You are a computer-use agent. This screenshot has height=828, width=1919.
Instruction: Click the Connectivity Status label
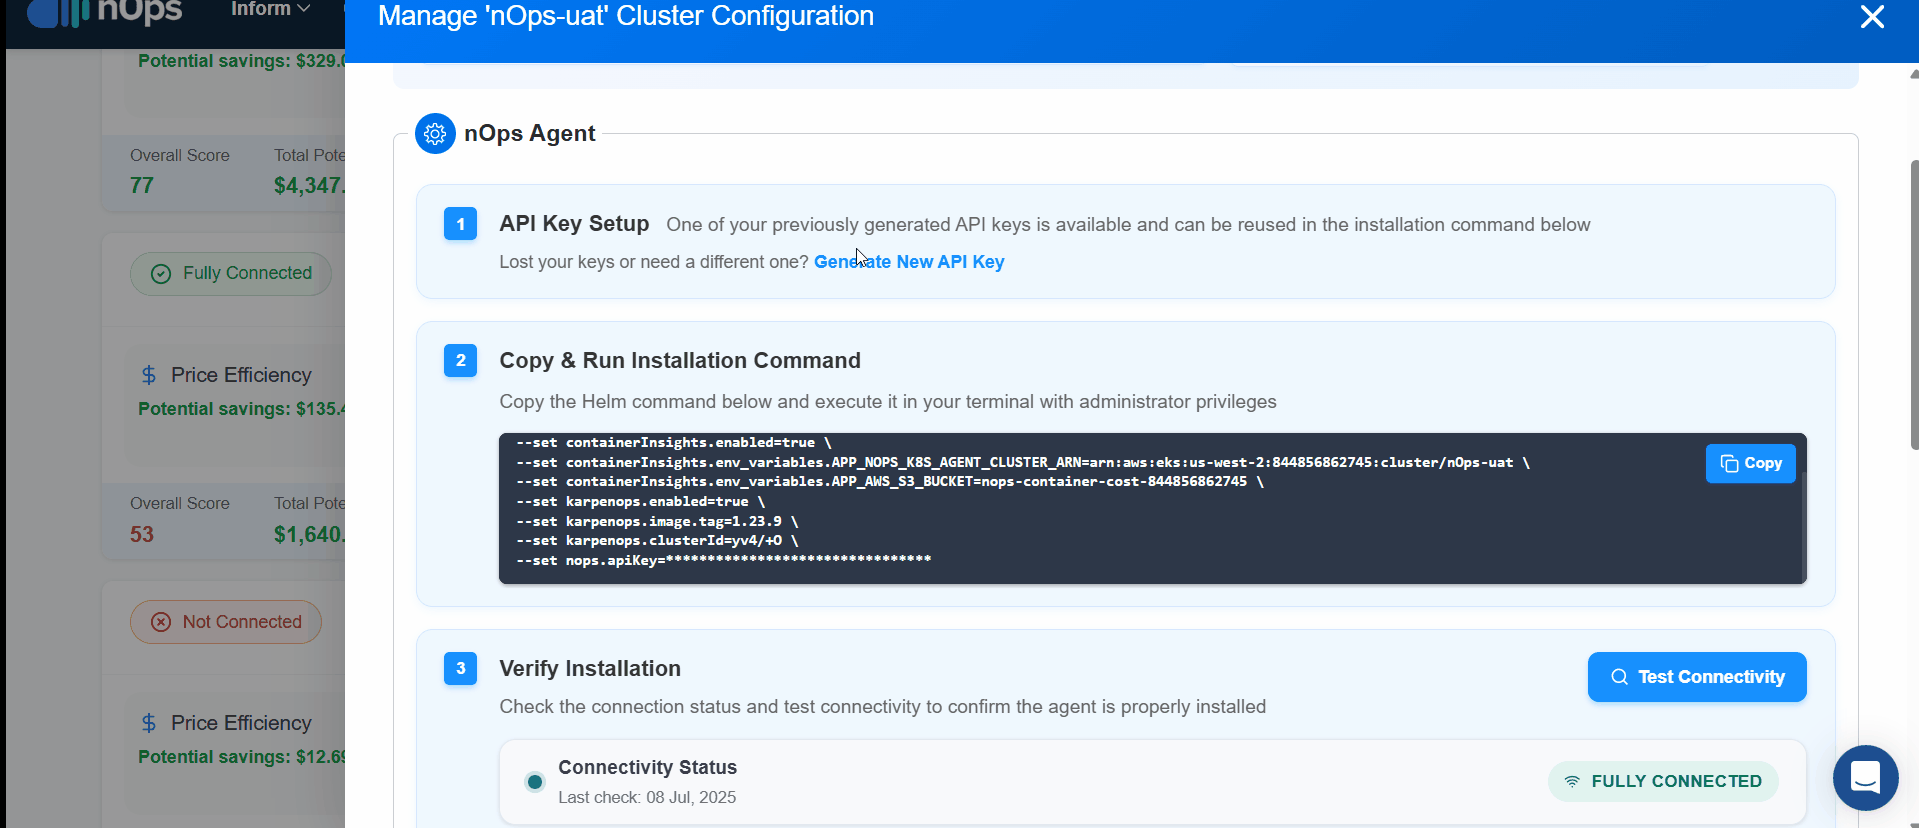(x=647, y=767)
